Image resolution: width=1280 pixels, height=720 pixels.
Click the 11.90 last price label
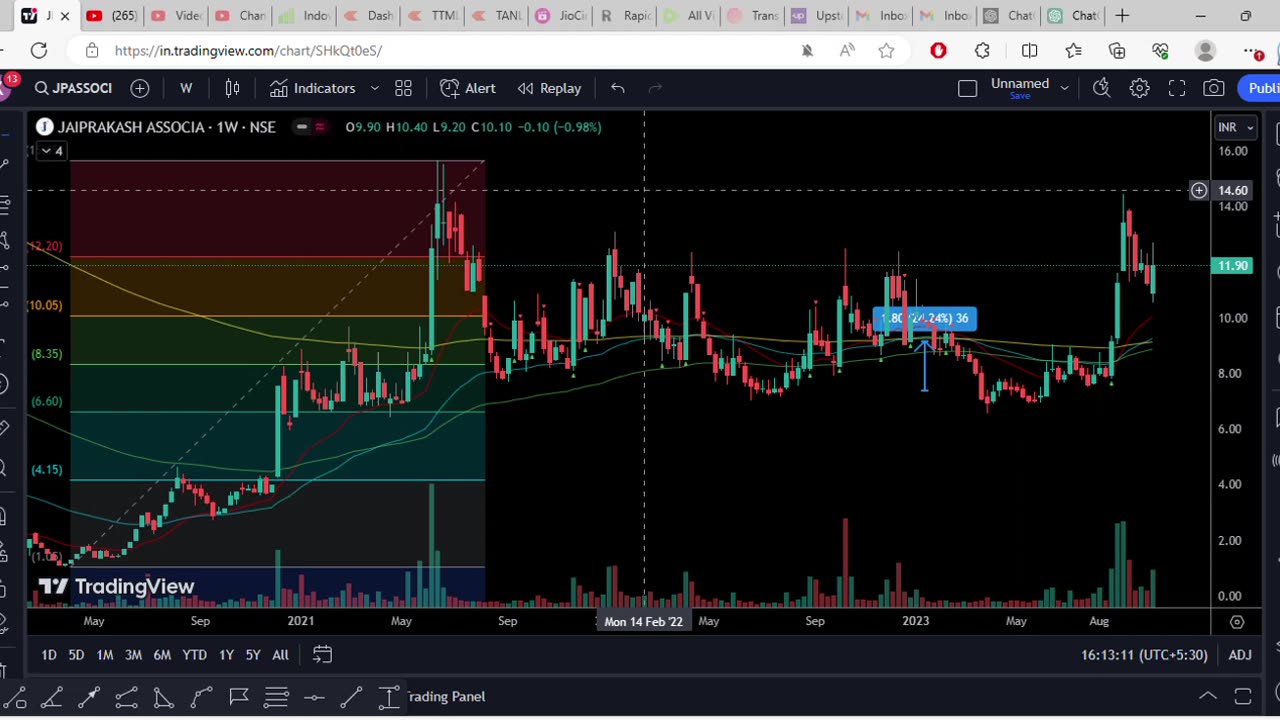pos(1232,266)
